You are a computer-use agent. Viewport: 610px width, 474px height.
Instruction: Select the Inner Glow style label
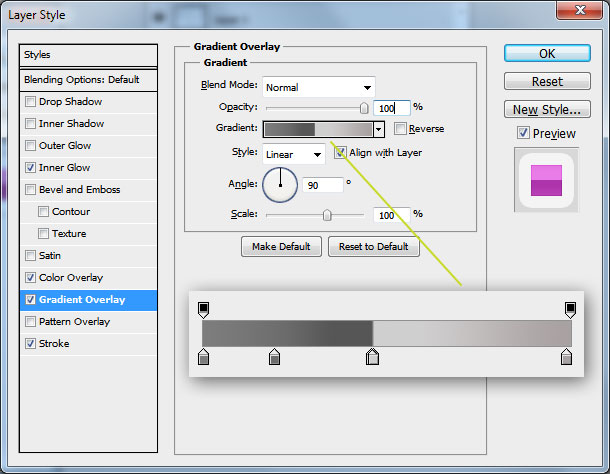pos(65,168)
